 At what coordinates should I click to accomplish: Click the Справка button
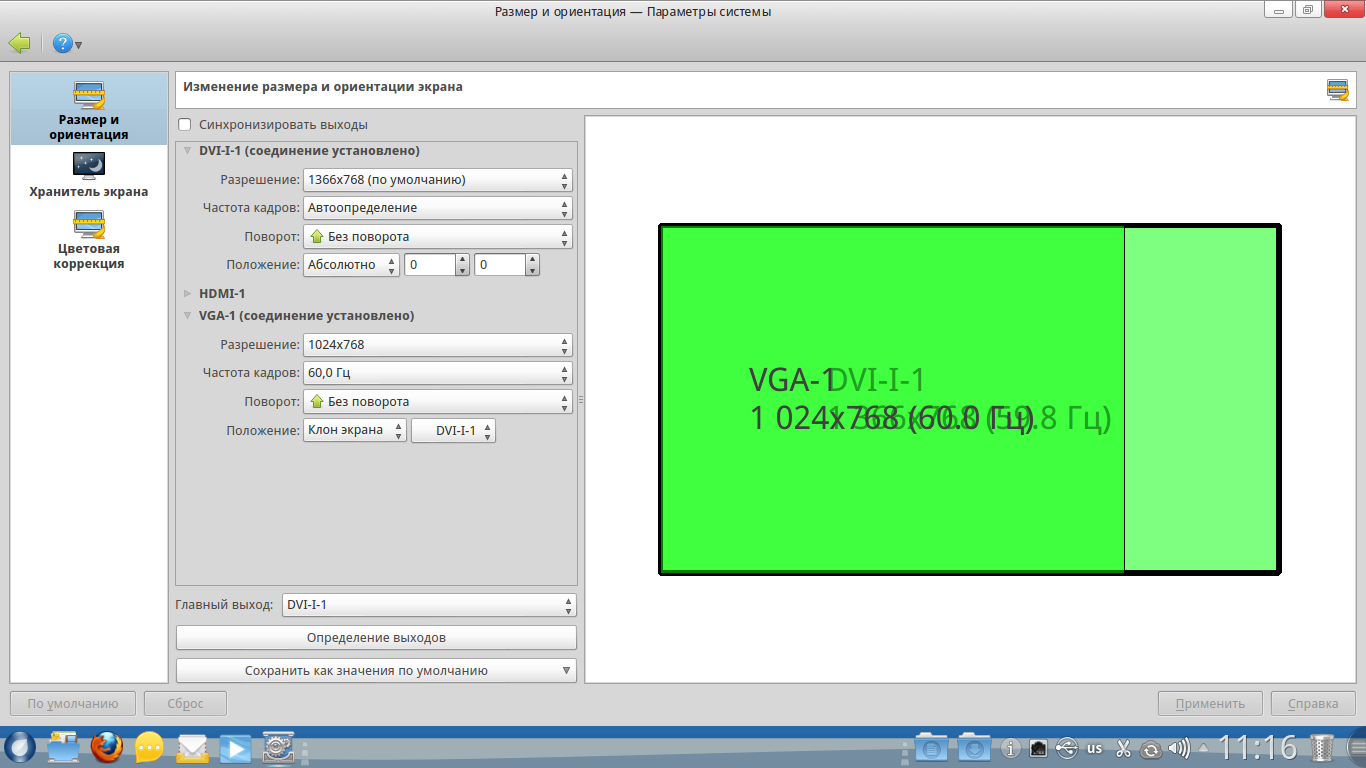[x=1313, y=704]
